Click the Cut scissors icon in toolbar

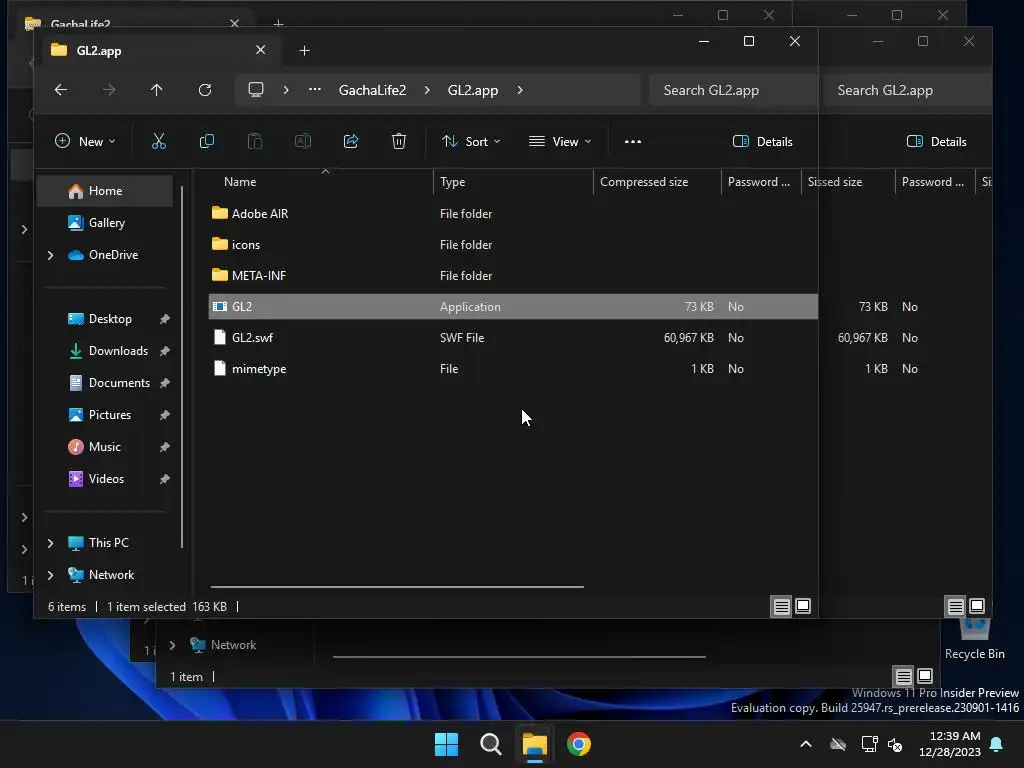159,141
